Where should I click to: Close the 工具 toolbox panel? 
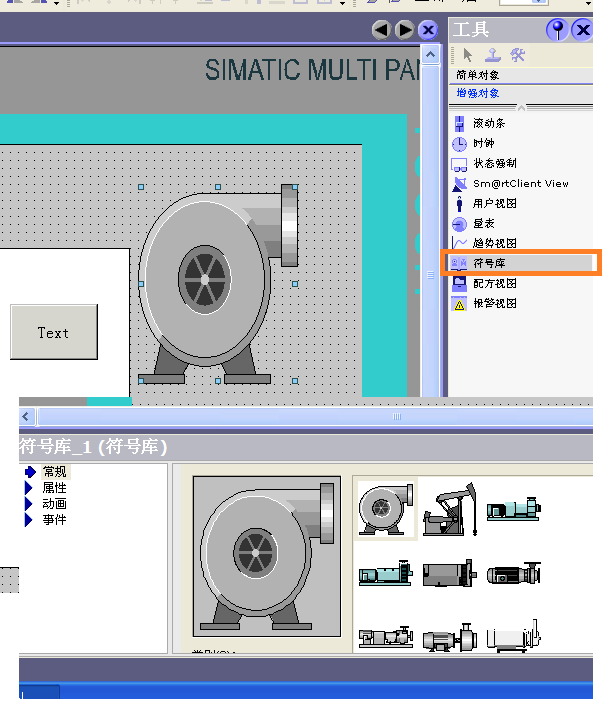point(583,30)
